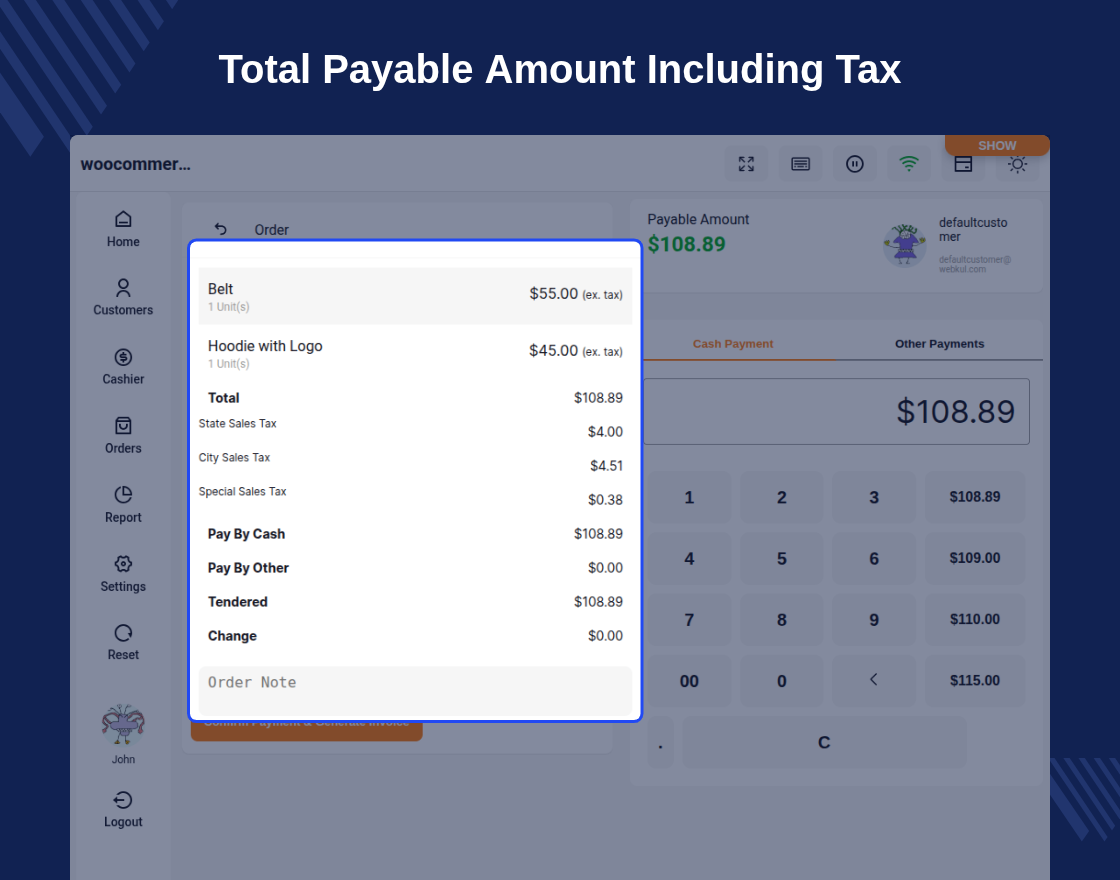
Task: Select the Belt order line
Action: coord(415,296)
